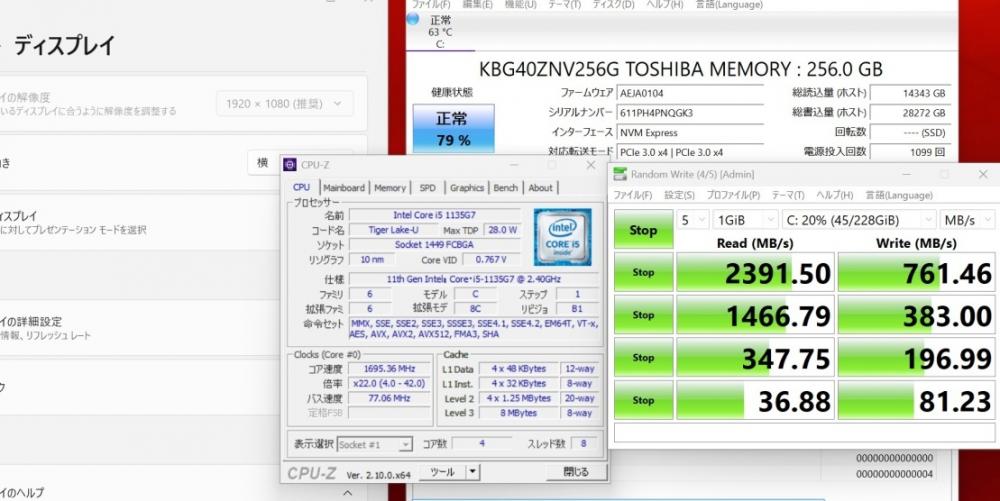Click the serial number field 611PH4PNQGK3
Screen dimensions: 1000x501
click(x=690, y=113)
